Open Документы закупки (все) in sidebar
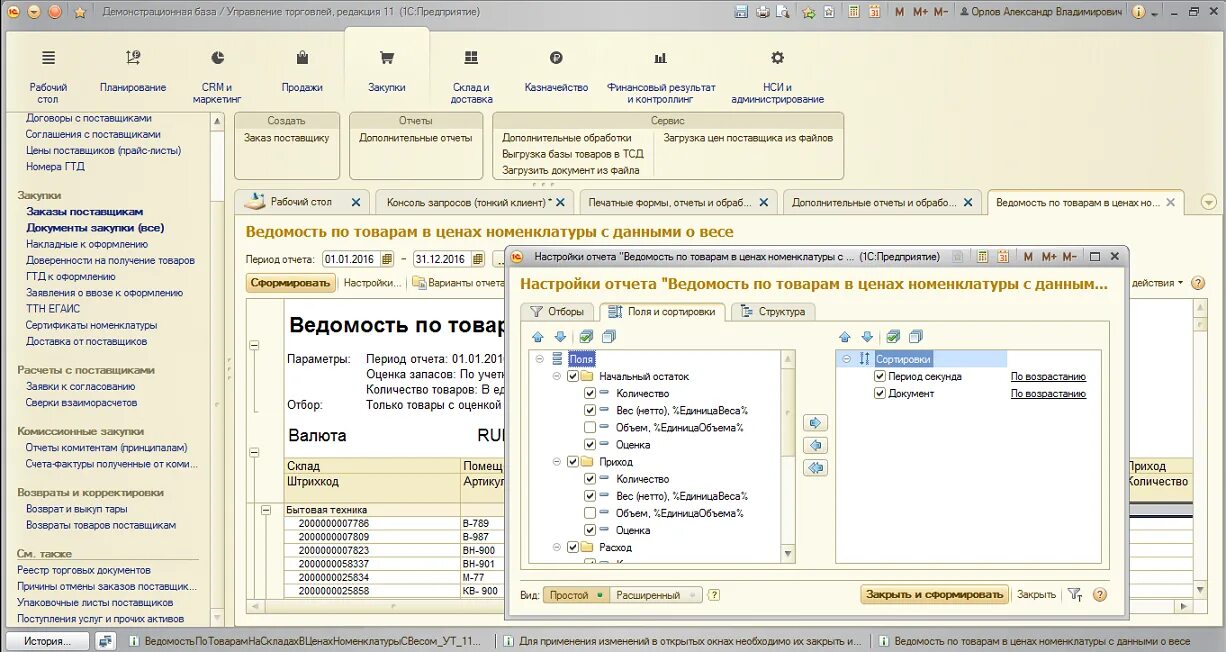This screenshot has height=652, width=1226. (x=95, y=228)
